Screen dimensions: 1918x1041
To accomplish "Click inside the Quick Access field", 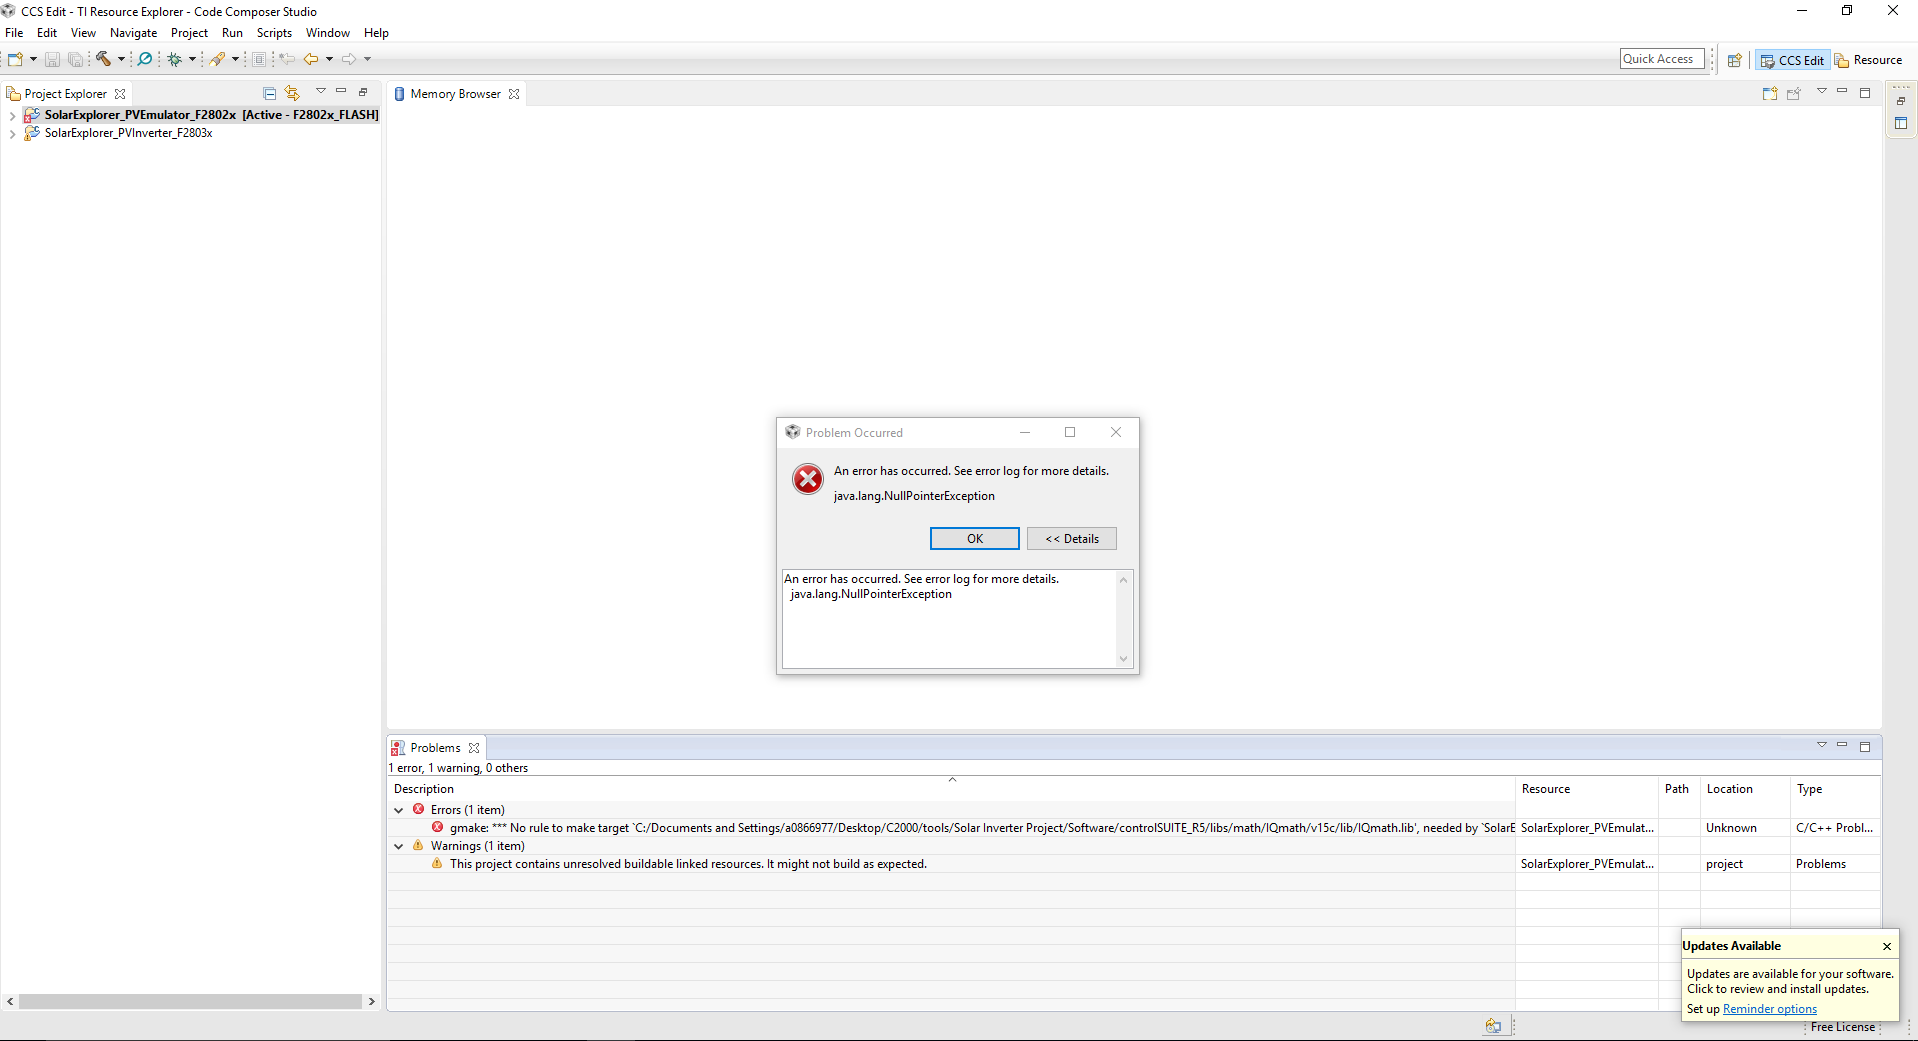I will click(1660, 58).
